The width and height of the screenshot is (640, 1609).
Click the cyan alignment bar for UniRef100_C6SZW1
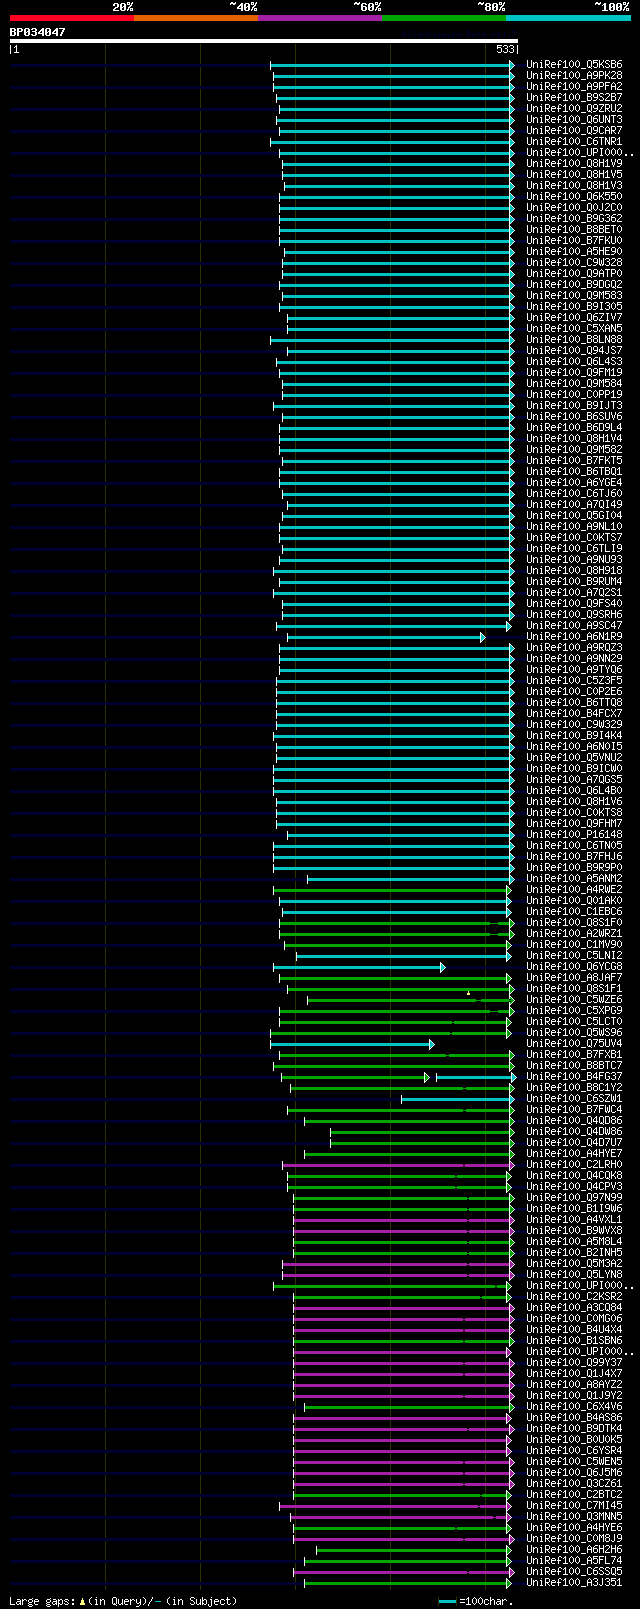click(458, 1099)
